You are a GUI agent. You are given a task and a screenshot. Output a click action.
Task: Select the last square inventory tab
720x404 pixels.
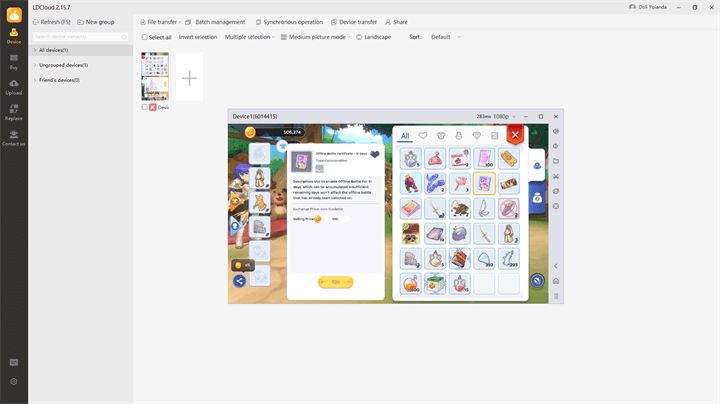point(495,135)
